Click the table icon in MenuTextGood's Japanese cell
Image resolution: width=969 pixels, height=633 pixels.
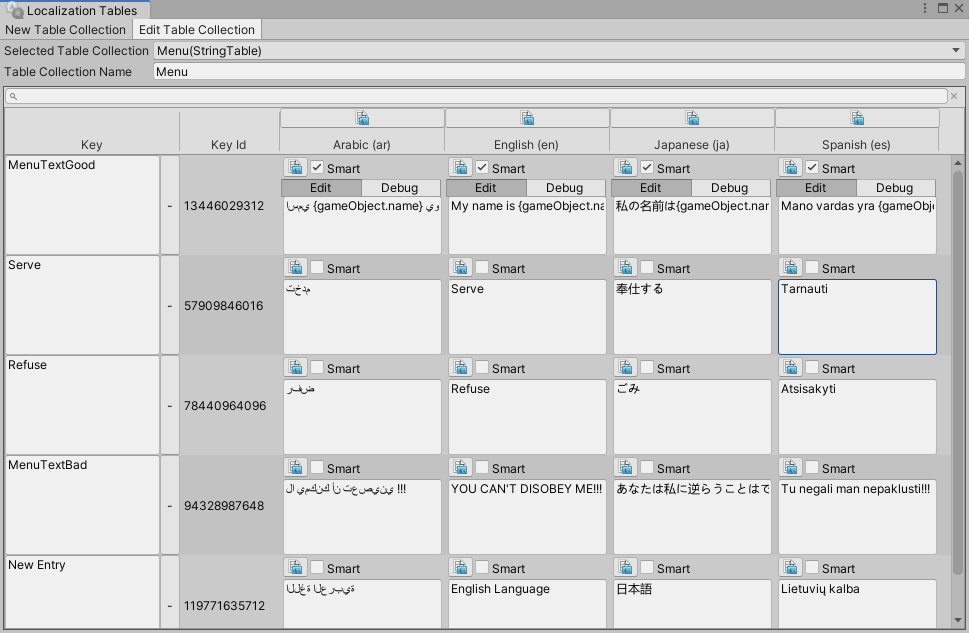(x=625, y=166)
